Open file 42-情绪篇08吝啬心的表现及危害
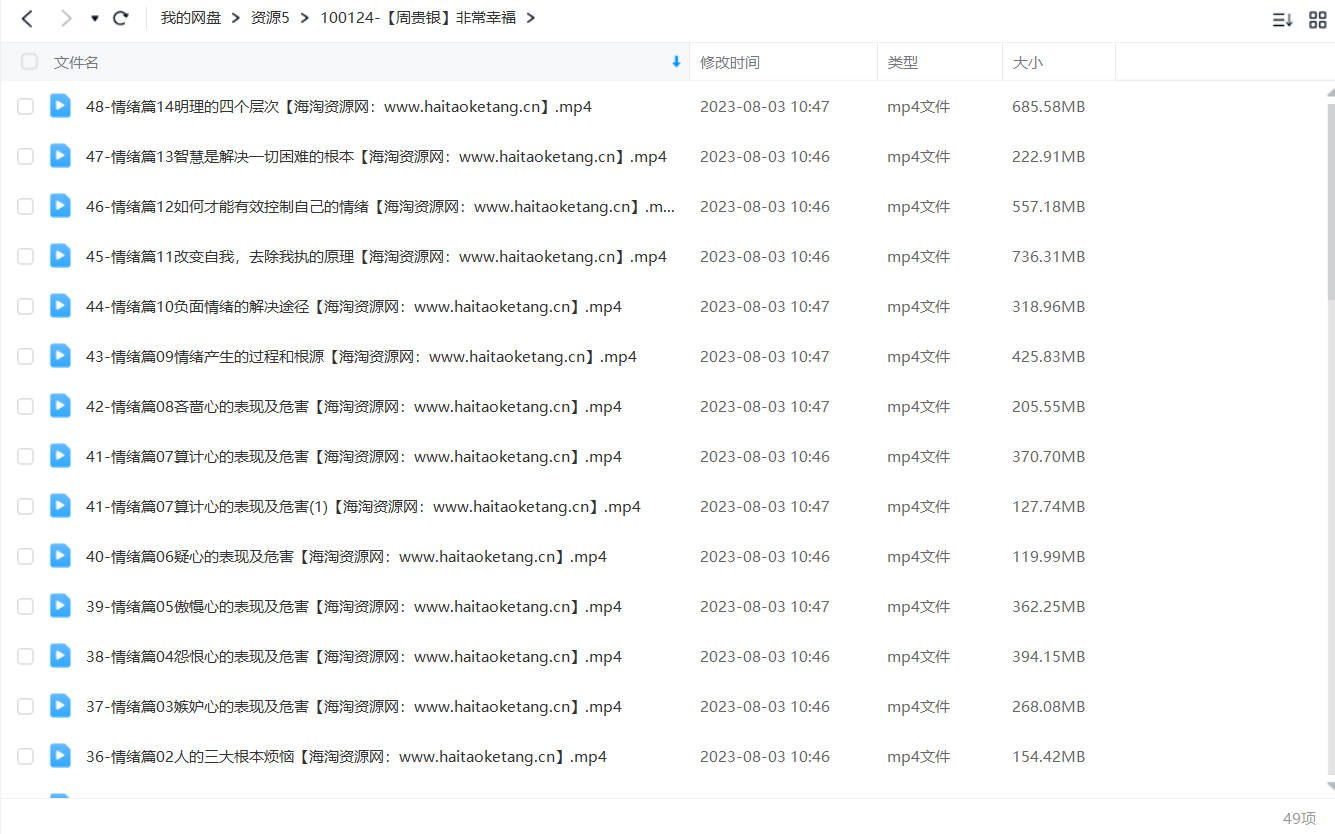 pos(354,406)
